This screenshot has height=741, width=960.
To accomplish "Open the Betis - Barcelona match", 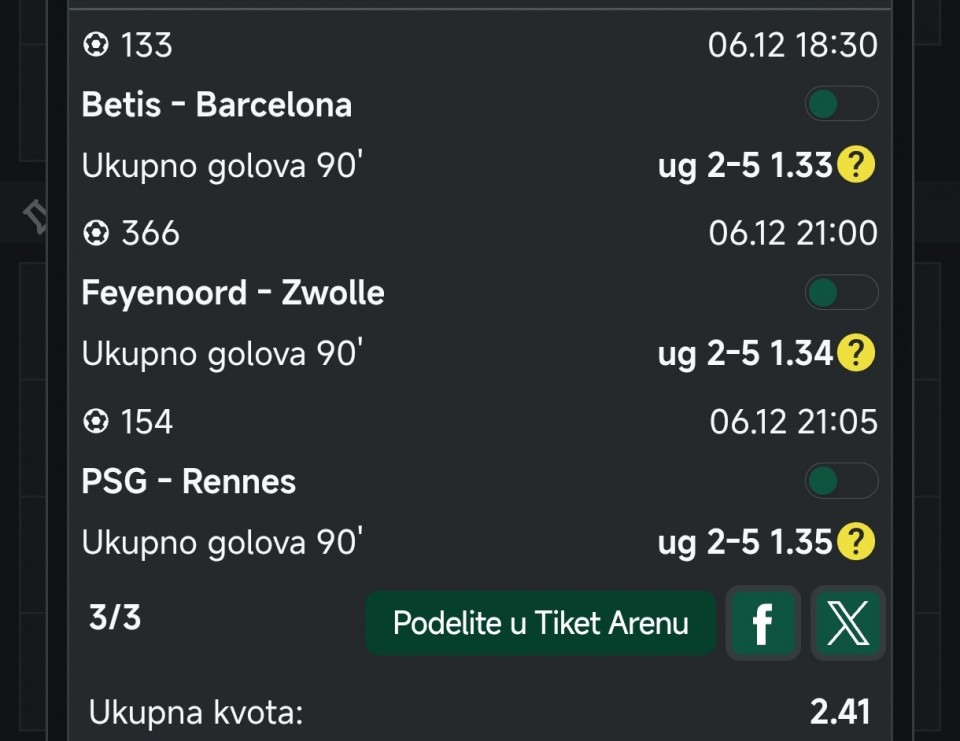I will pos(216,105).
